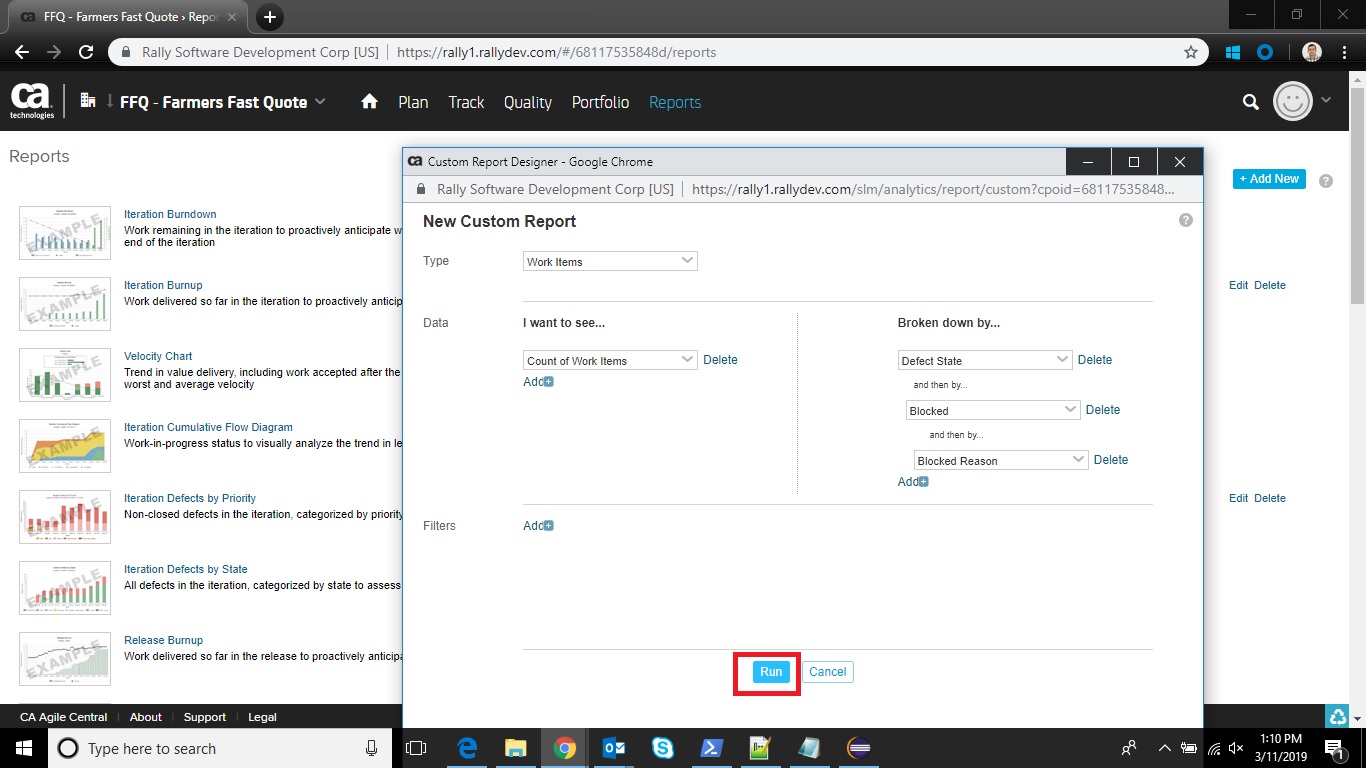Click Delete in Iteration Defects by Priority row
The image size is (1366, 768).
[1270, 498]
